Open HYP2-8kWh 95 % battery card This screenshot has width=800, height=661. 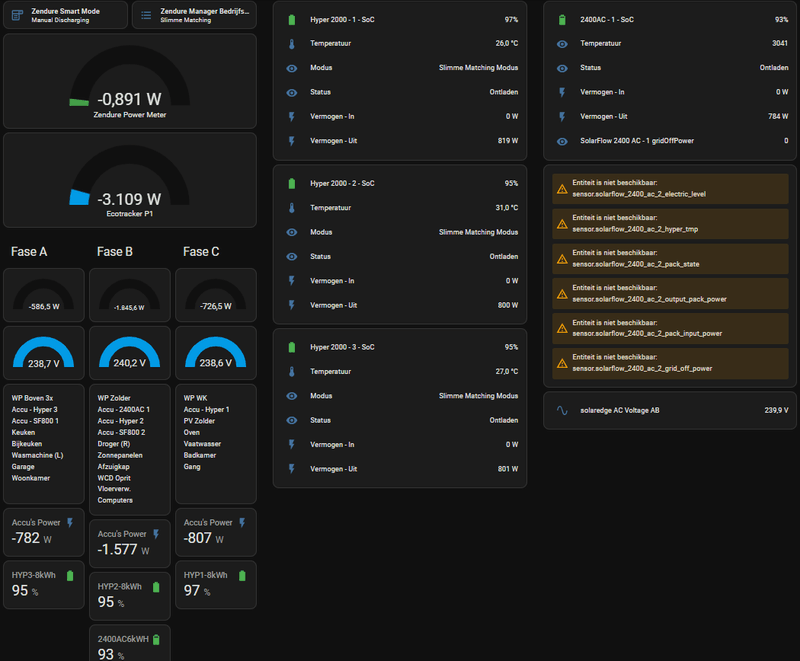(x=130, y=596)
